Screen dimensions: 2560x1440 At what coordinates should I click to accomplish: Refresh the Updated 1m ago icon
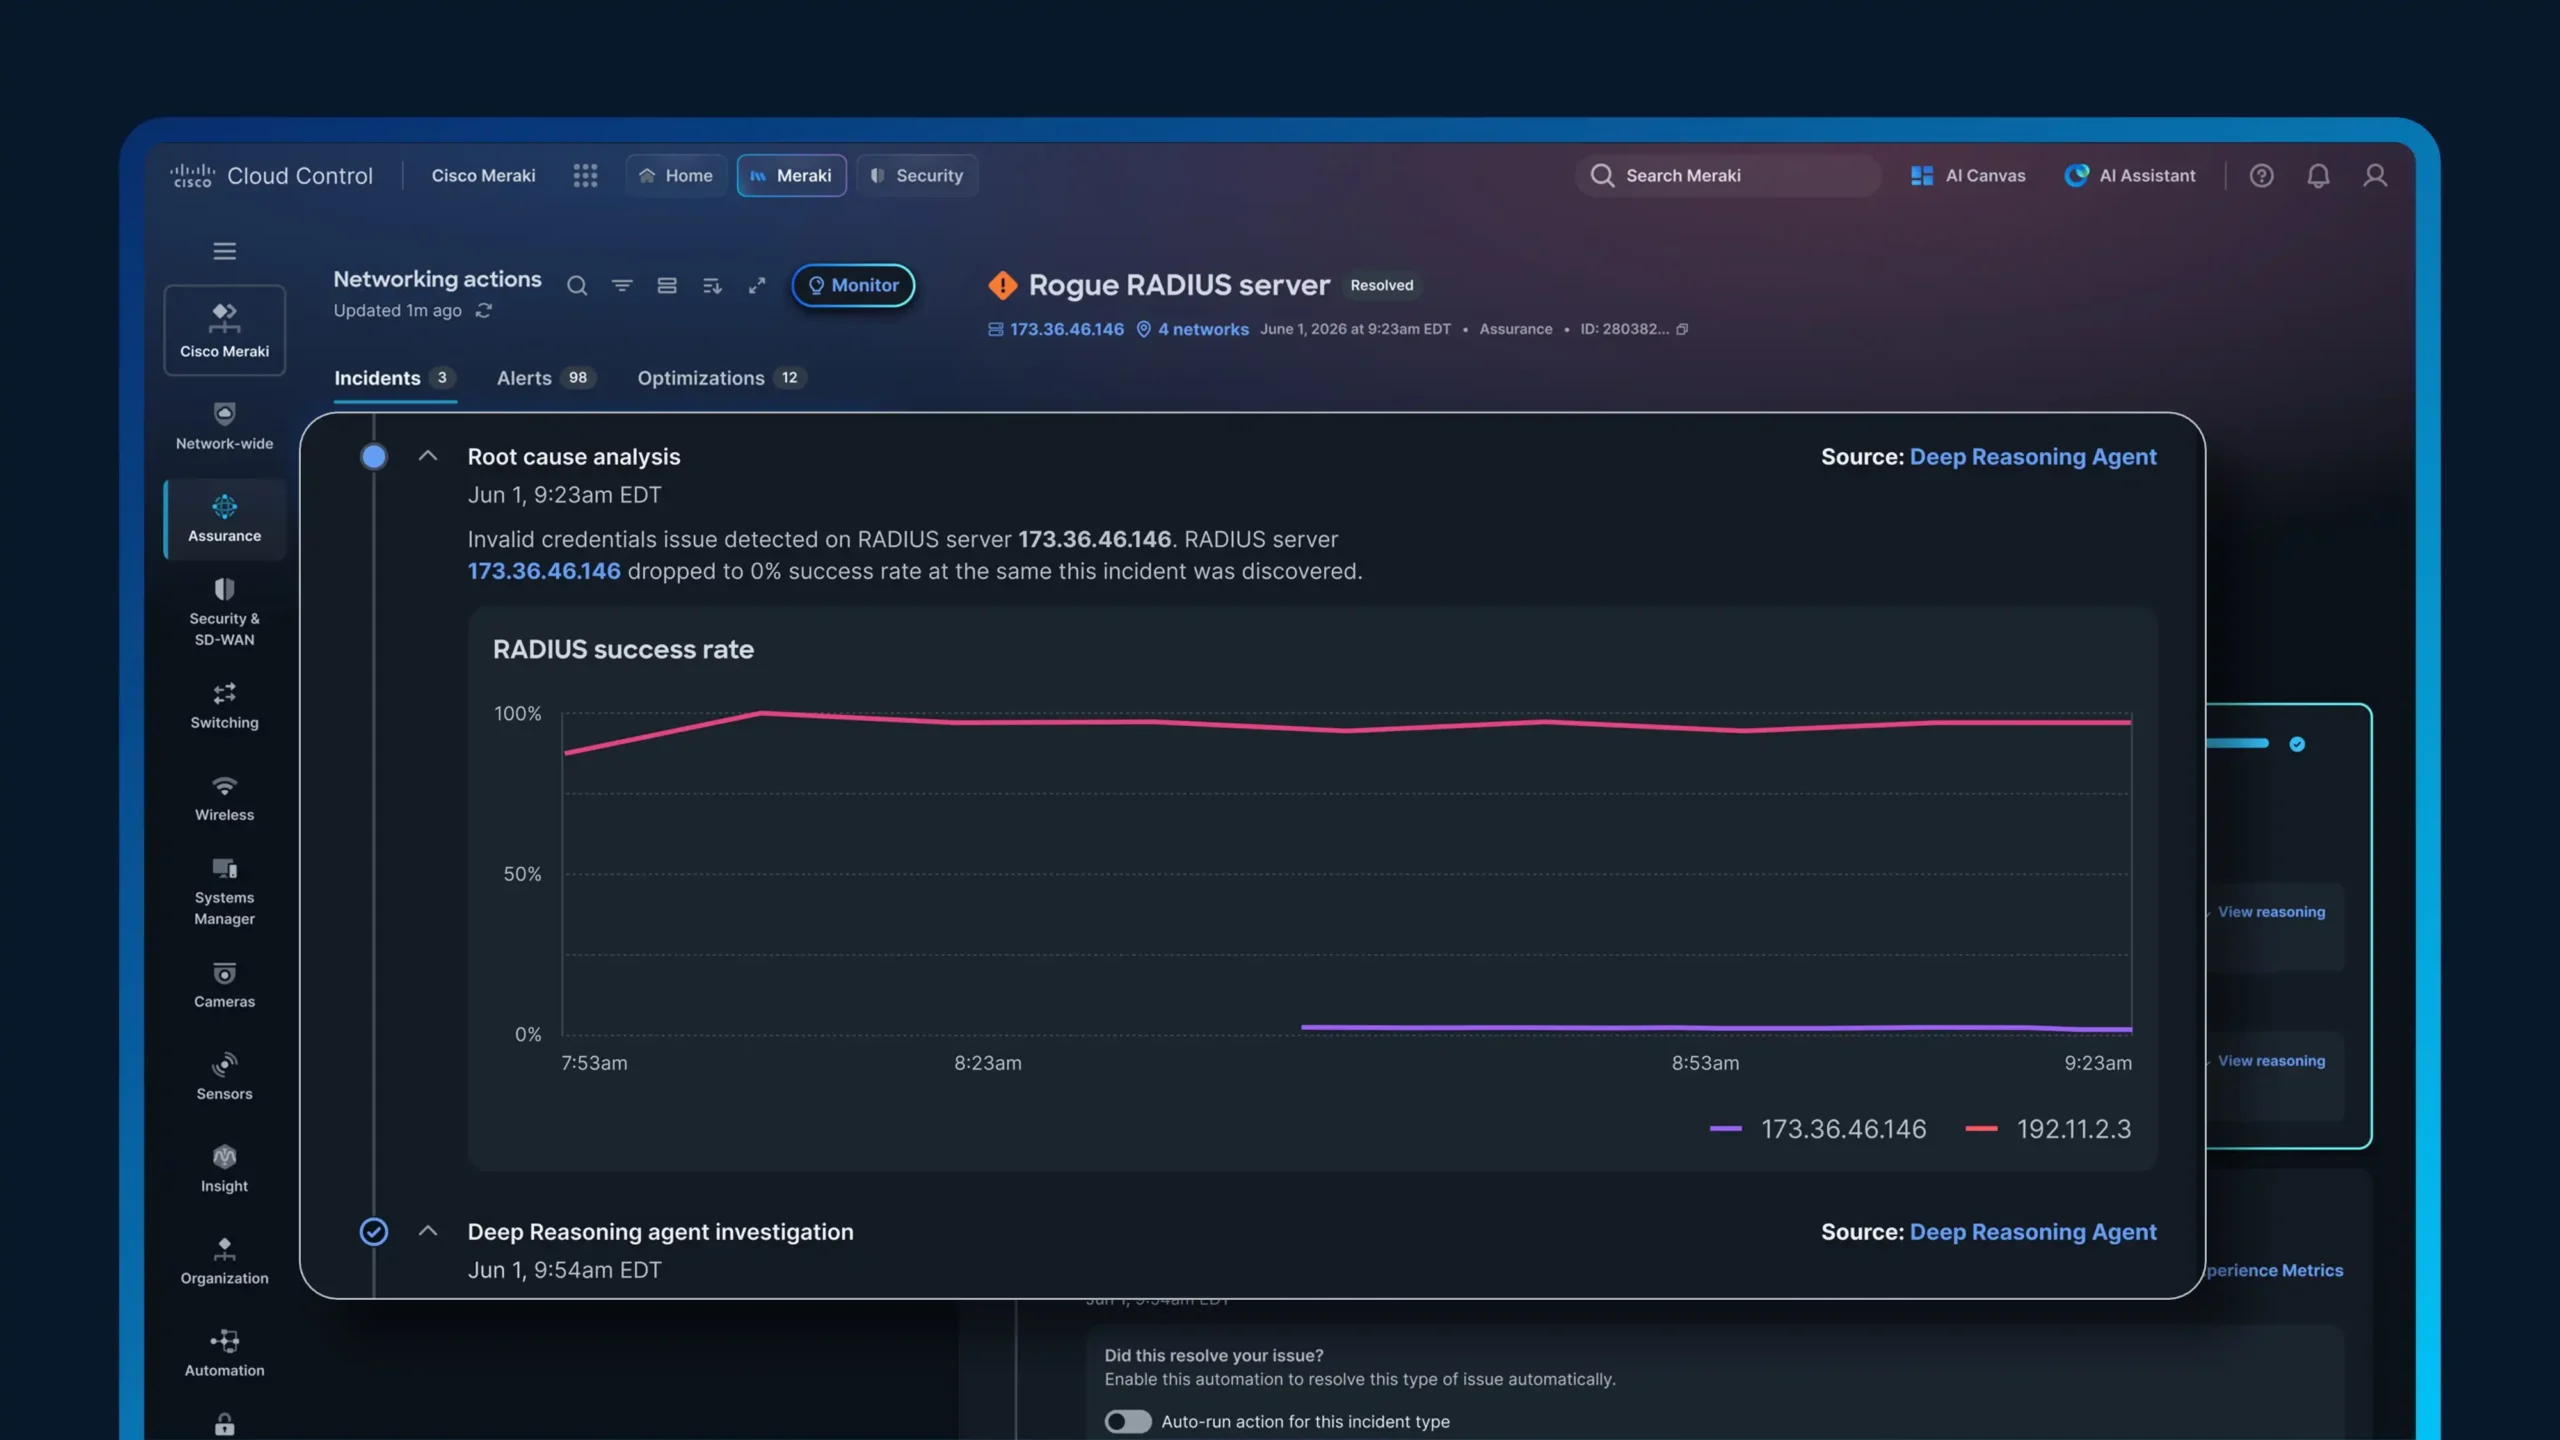[x=484, y=311]
